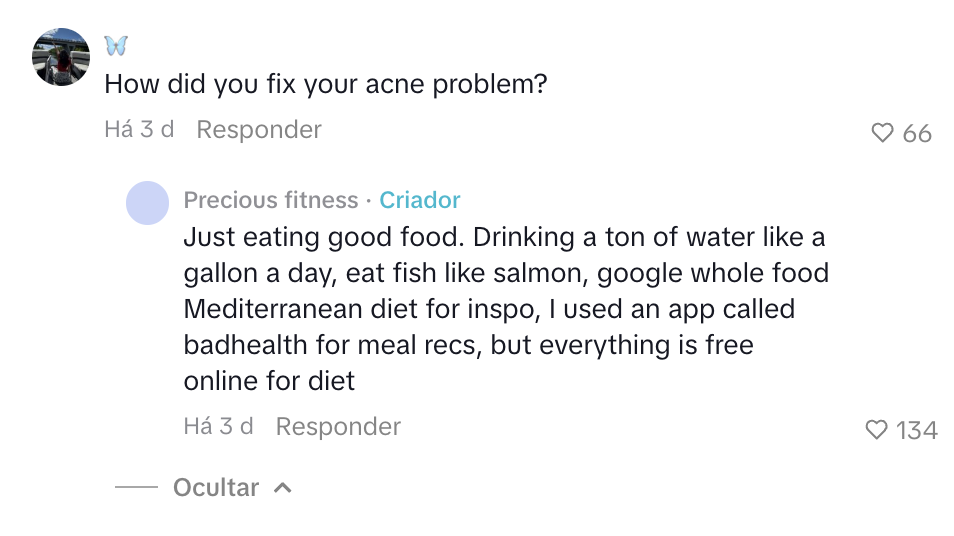Viewport: 954px width, 536px height.
Task: Click the horizontal line beside Ocultar
Action: pos(136,488)
